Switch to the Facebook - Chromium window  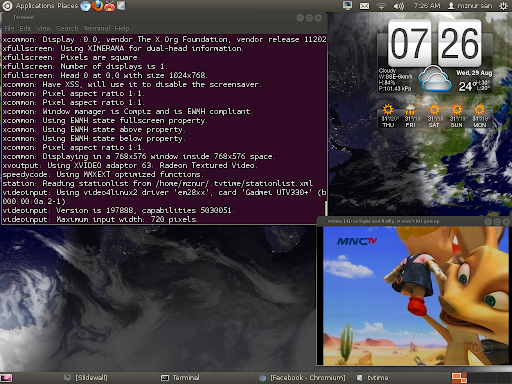pyautogui.click(x=302, y=378)
